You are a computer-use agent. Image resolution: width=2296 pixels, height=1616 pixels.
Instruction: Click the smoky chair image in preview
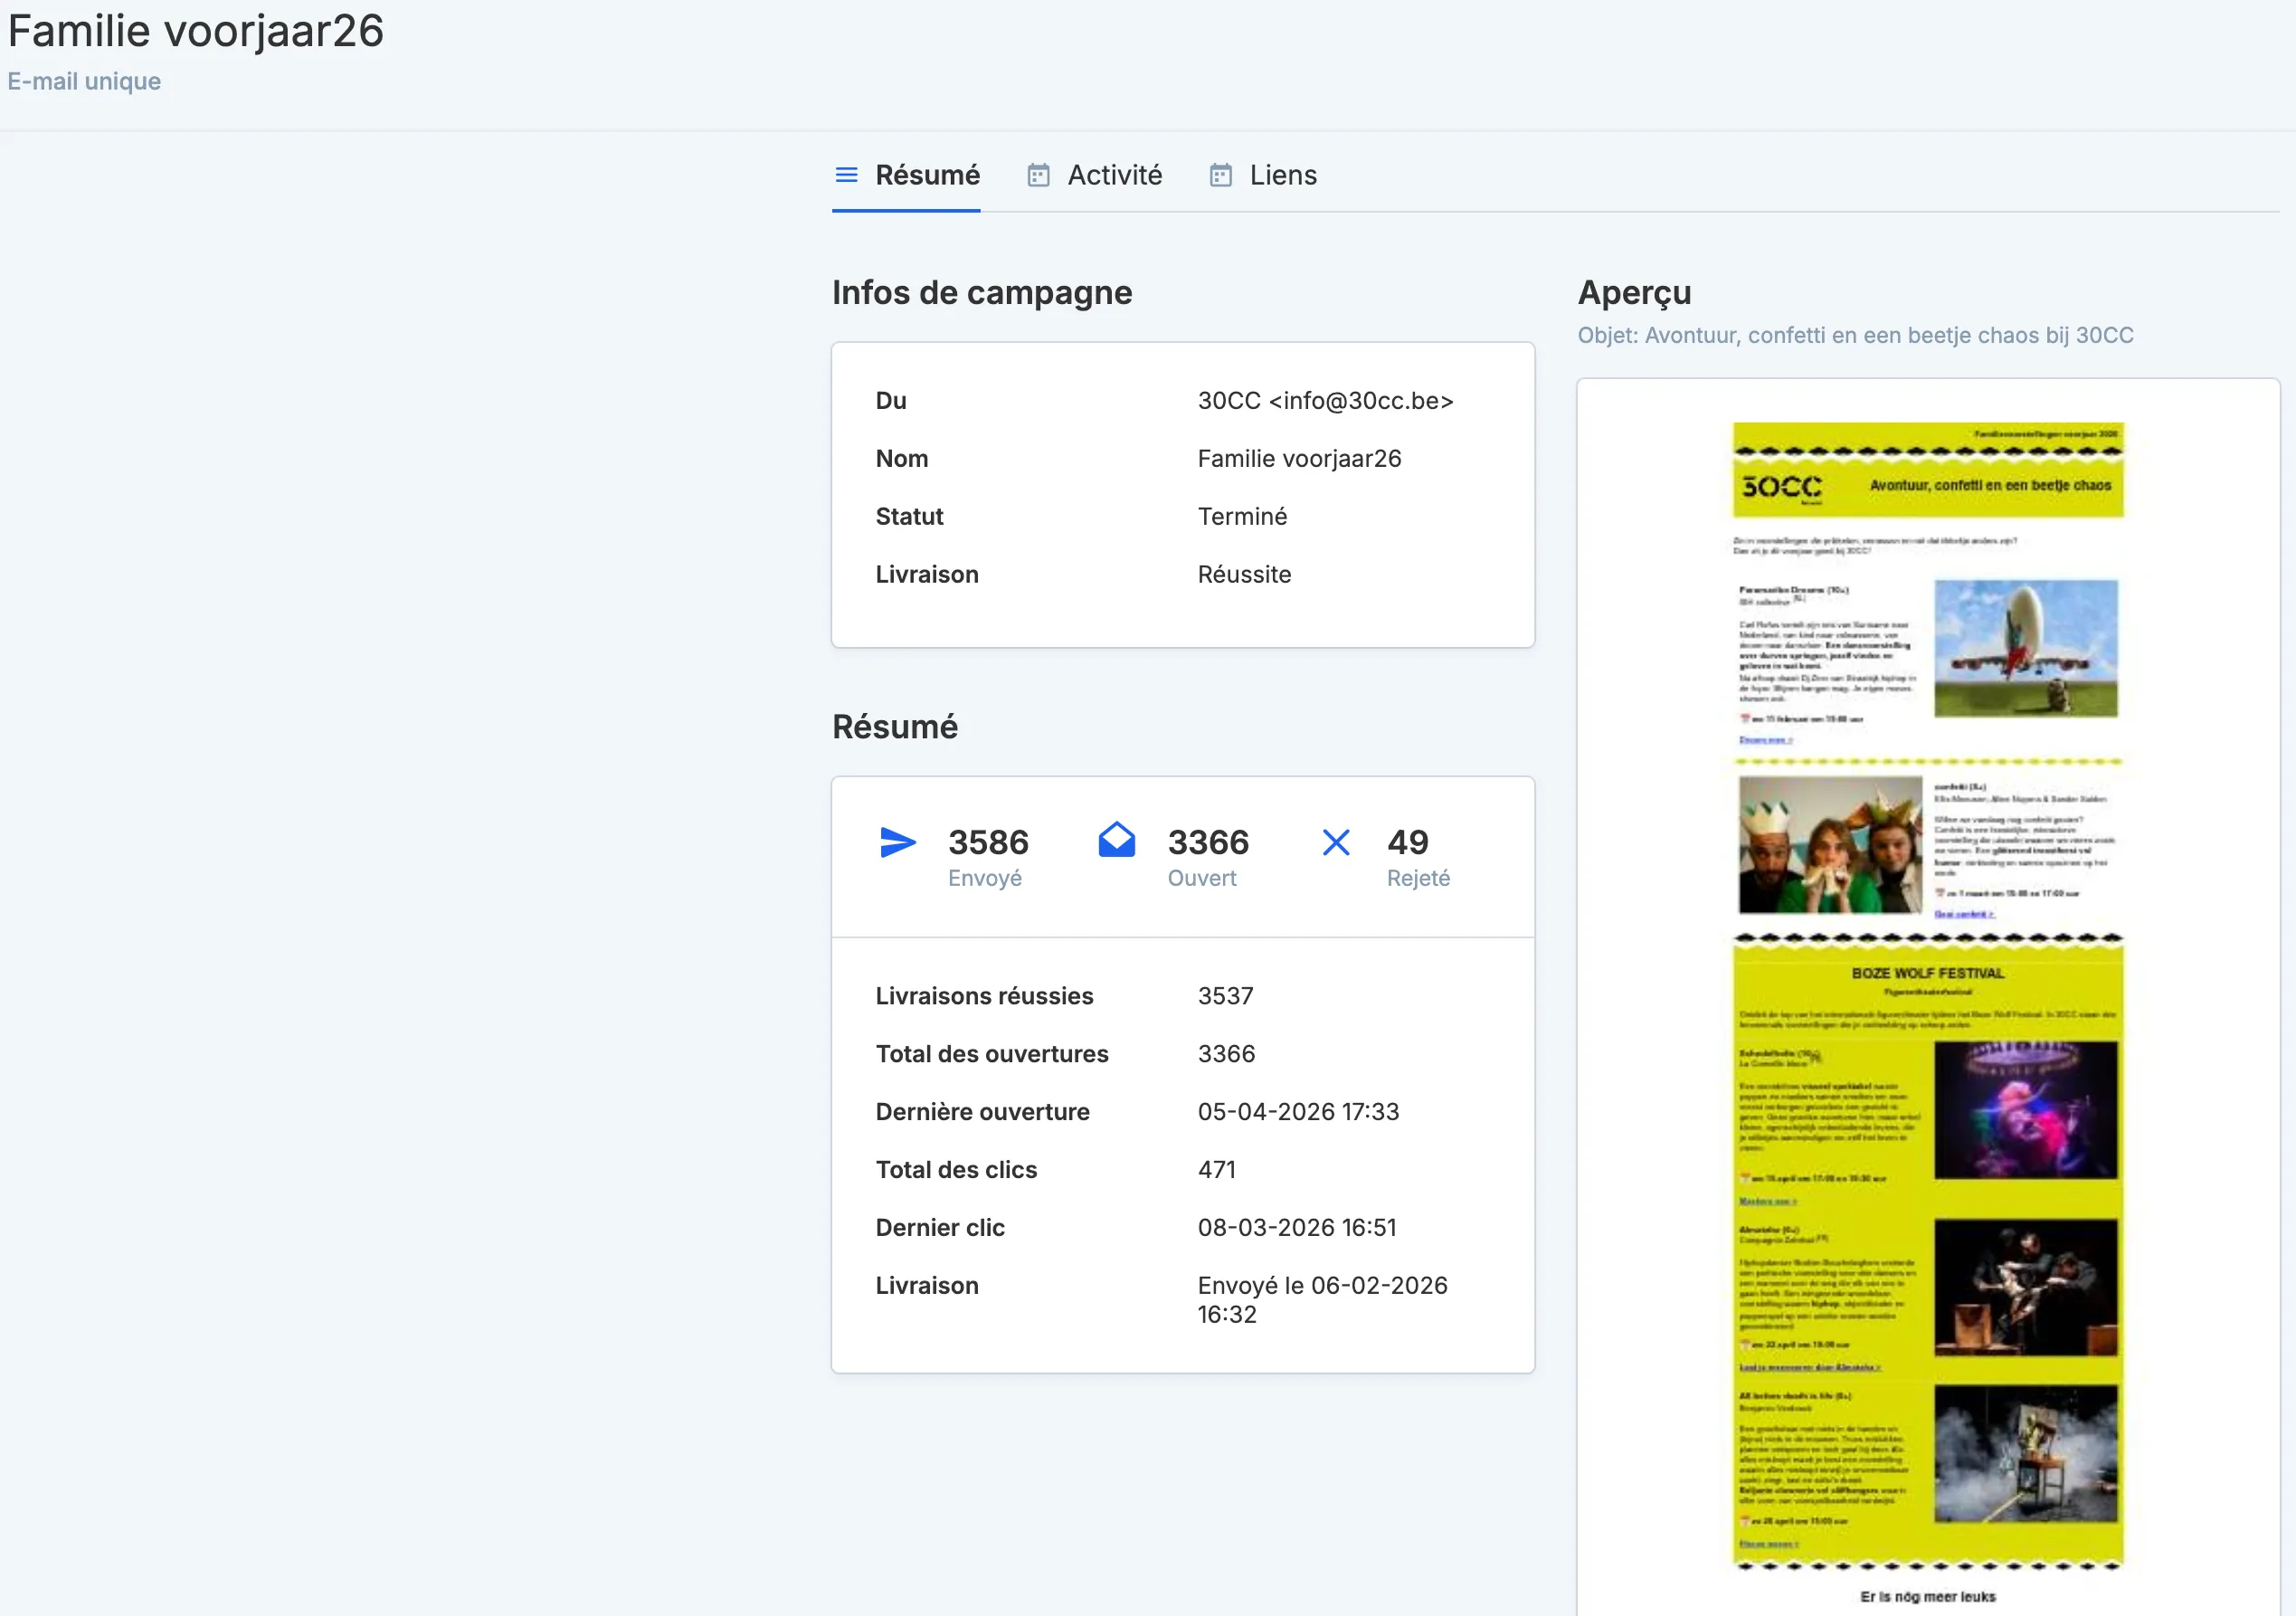[x=2025, y=1453]
